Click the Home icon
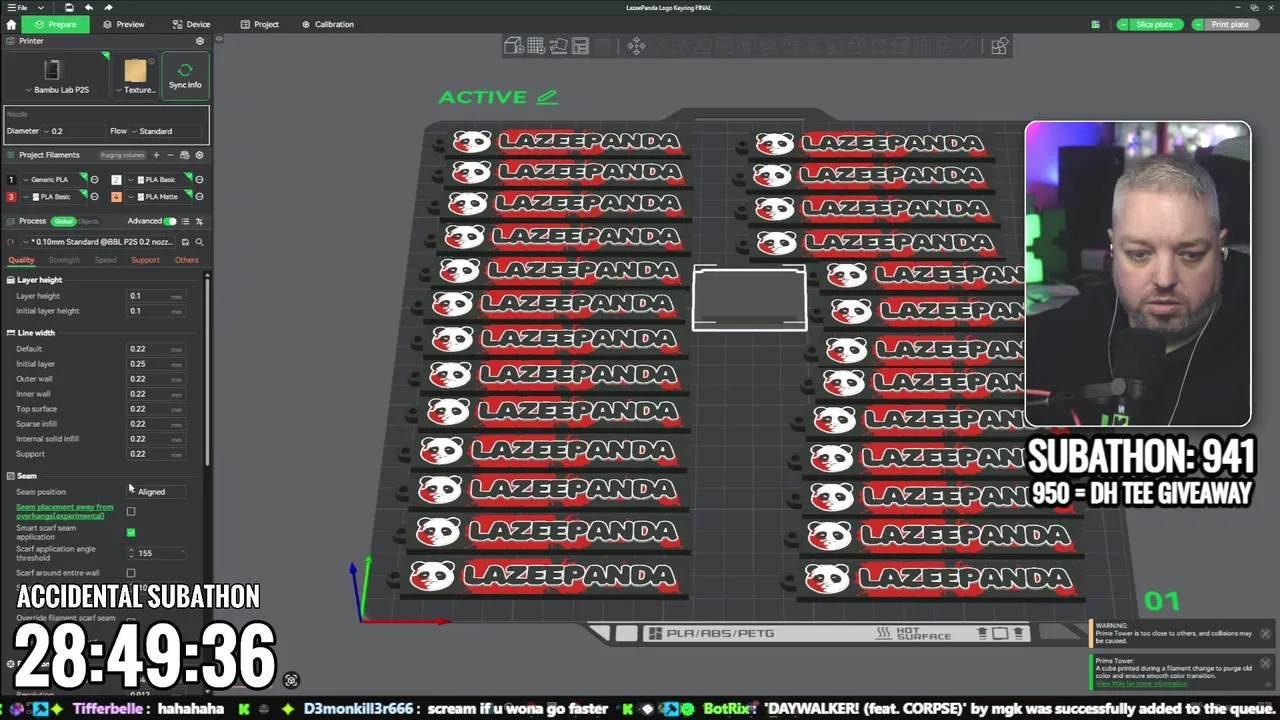Screen dimensions: 1280x720 (x=11, y=24)
